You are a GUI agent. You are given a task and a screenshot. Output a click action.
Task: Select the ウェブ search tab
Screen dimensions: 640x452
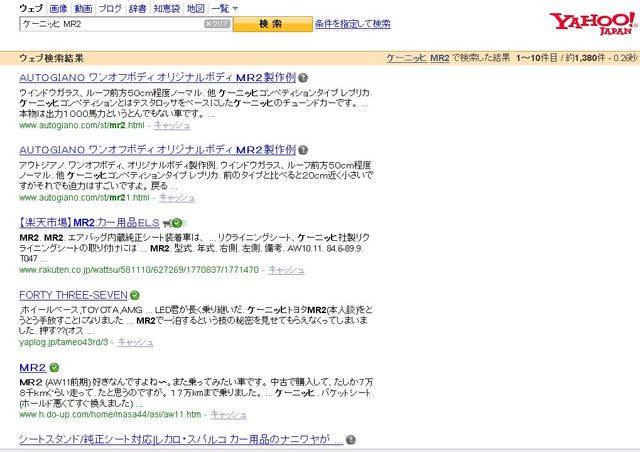tap(31, 9)
